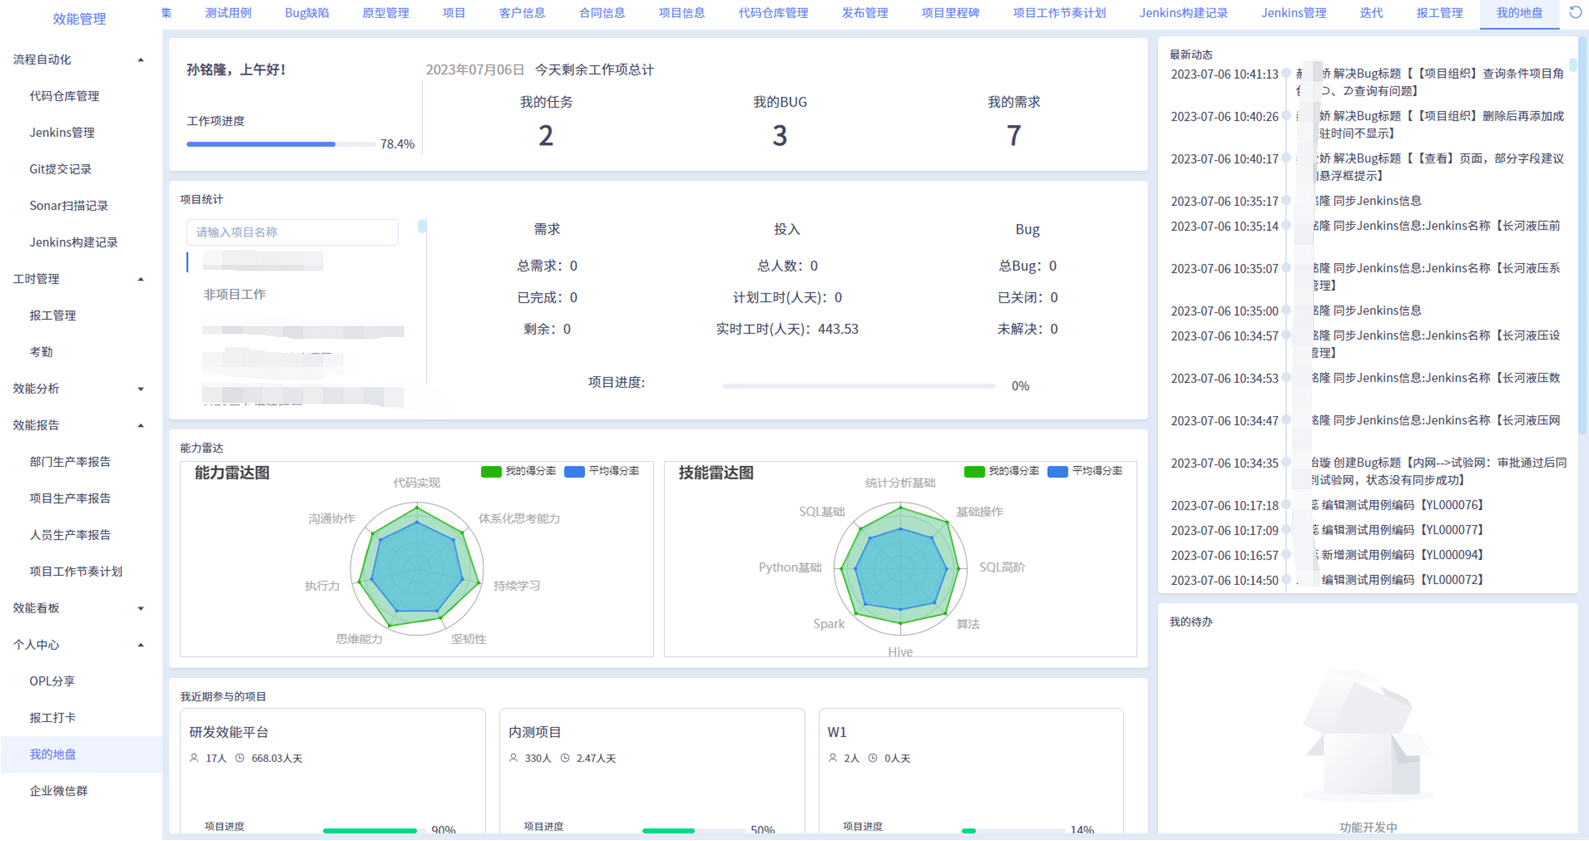The image size is (1589, 841).
Task: Expand the 效能分析 sidebar group
Action: tap(140, 389)
